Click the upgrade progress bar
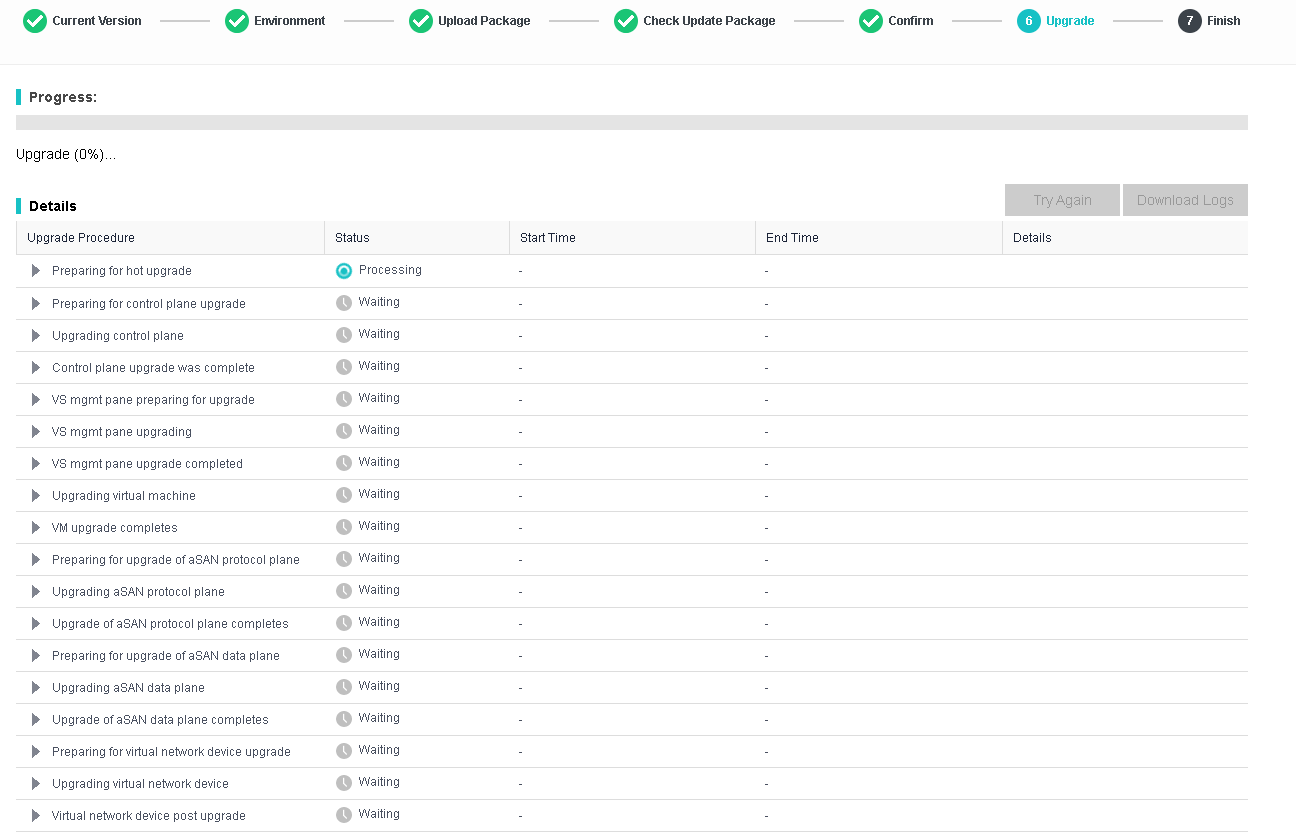Viewport: 1296px width, 836px height. [x=631, y=122]
